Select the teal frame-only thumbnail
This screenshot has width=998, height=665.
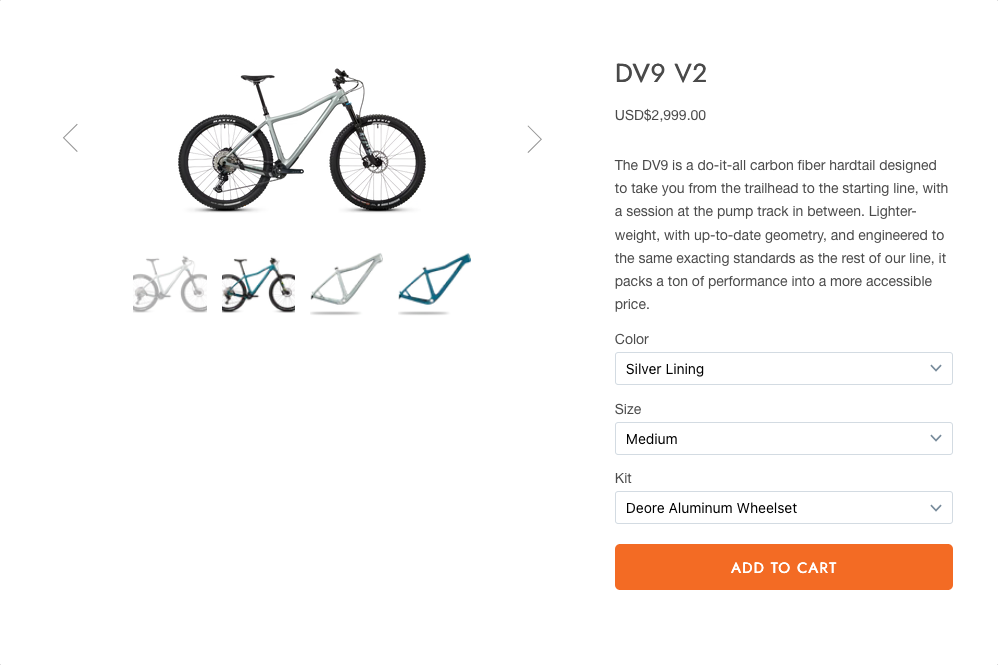click(434, 284)
